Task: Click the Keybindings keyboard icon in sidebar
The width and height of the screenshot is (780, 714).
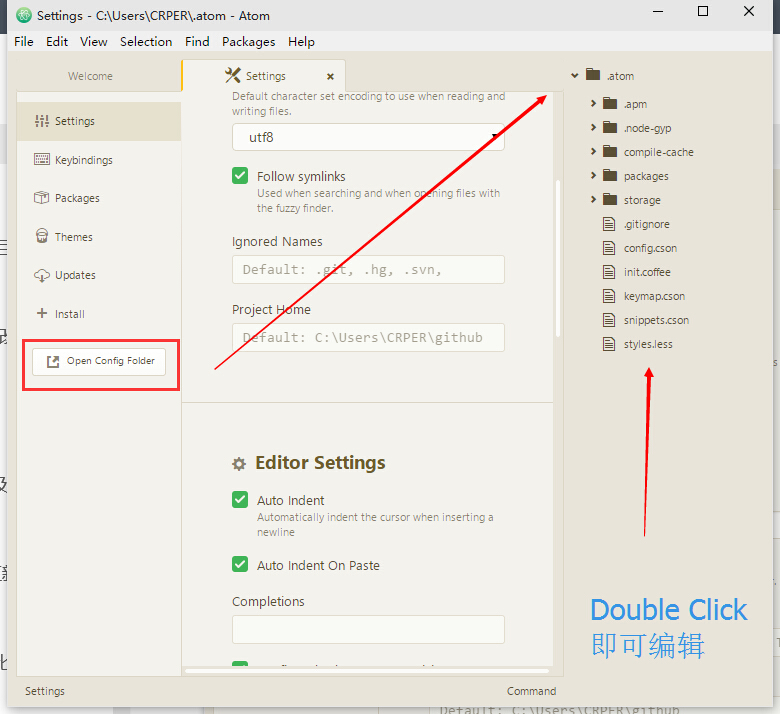Action: click(x=41, y=159)
